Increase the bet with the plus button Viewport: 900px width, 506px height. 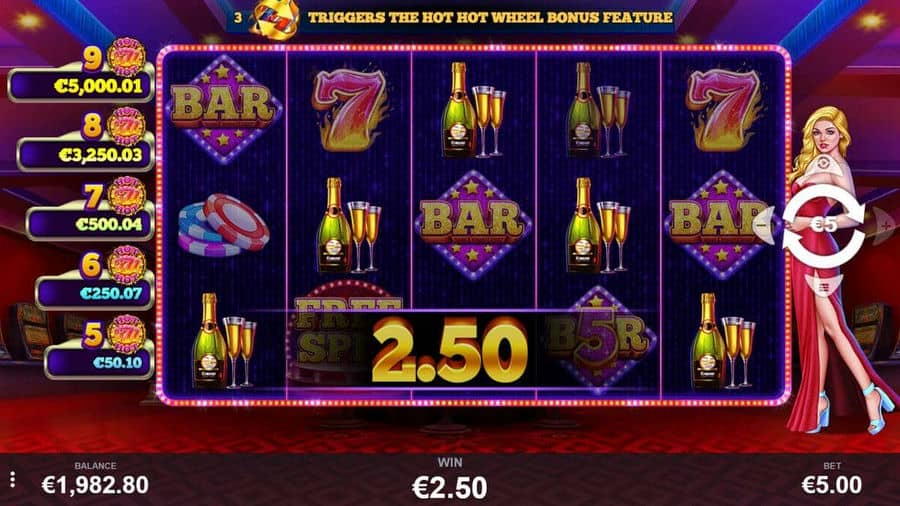point(883,225)
